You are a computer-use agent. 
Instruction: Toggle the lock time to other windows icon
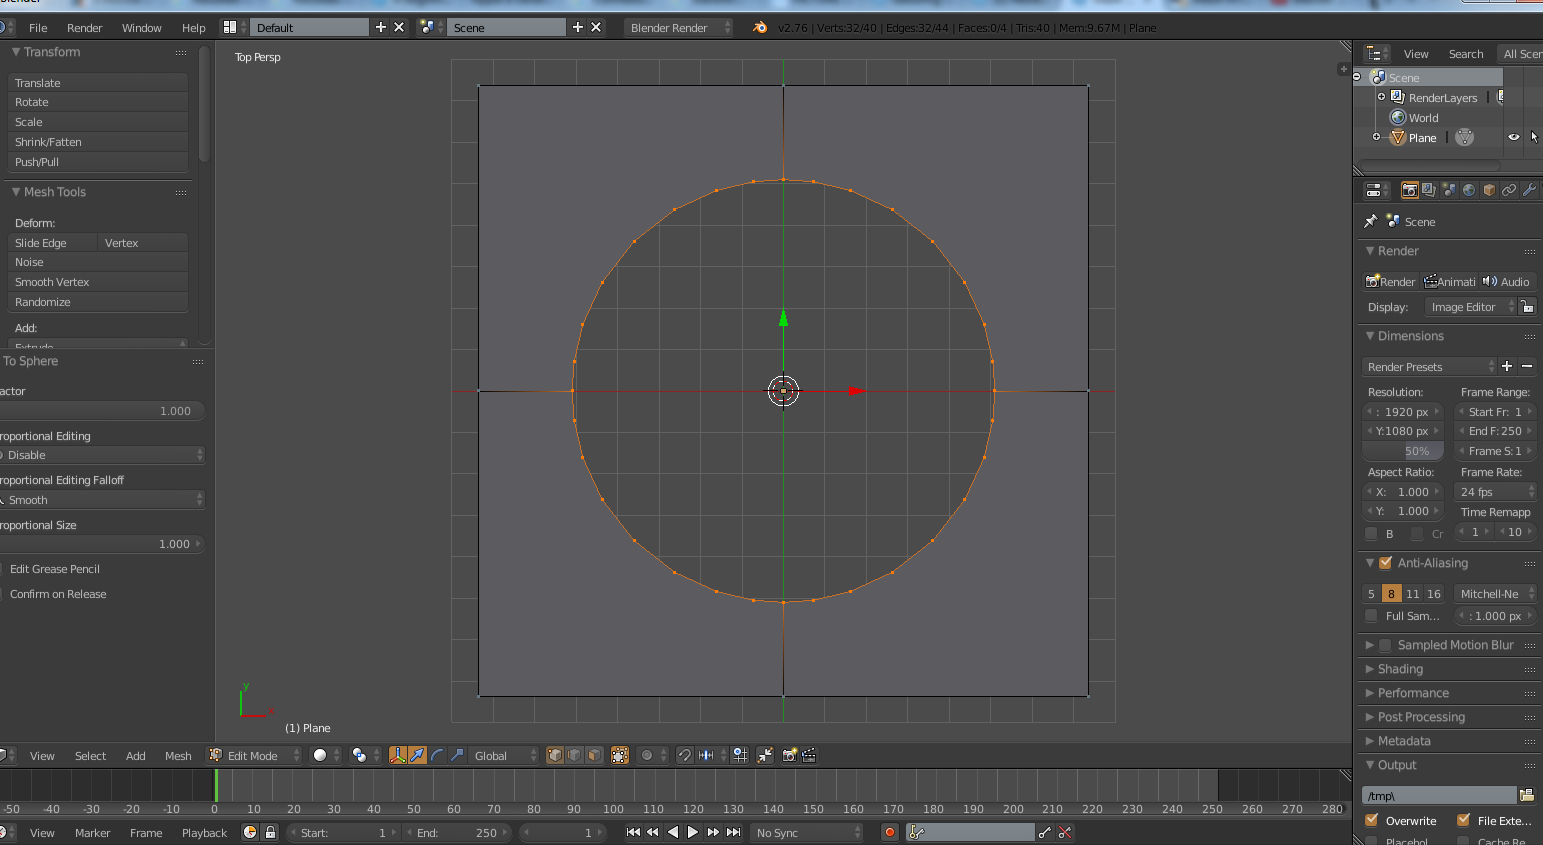tap(270, 832)
